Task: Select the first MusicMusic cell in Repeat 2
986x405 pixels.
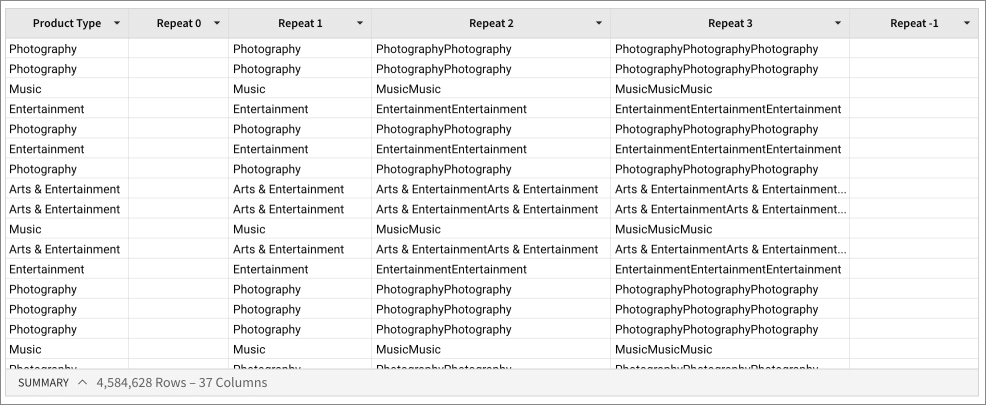Action: click(x=408, y=89)
